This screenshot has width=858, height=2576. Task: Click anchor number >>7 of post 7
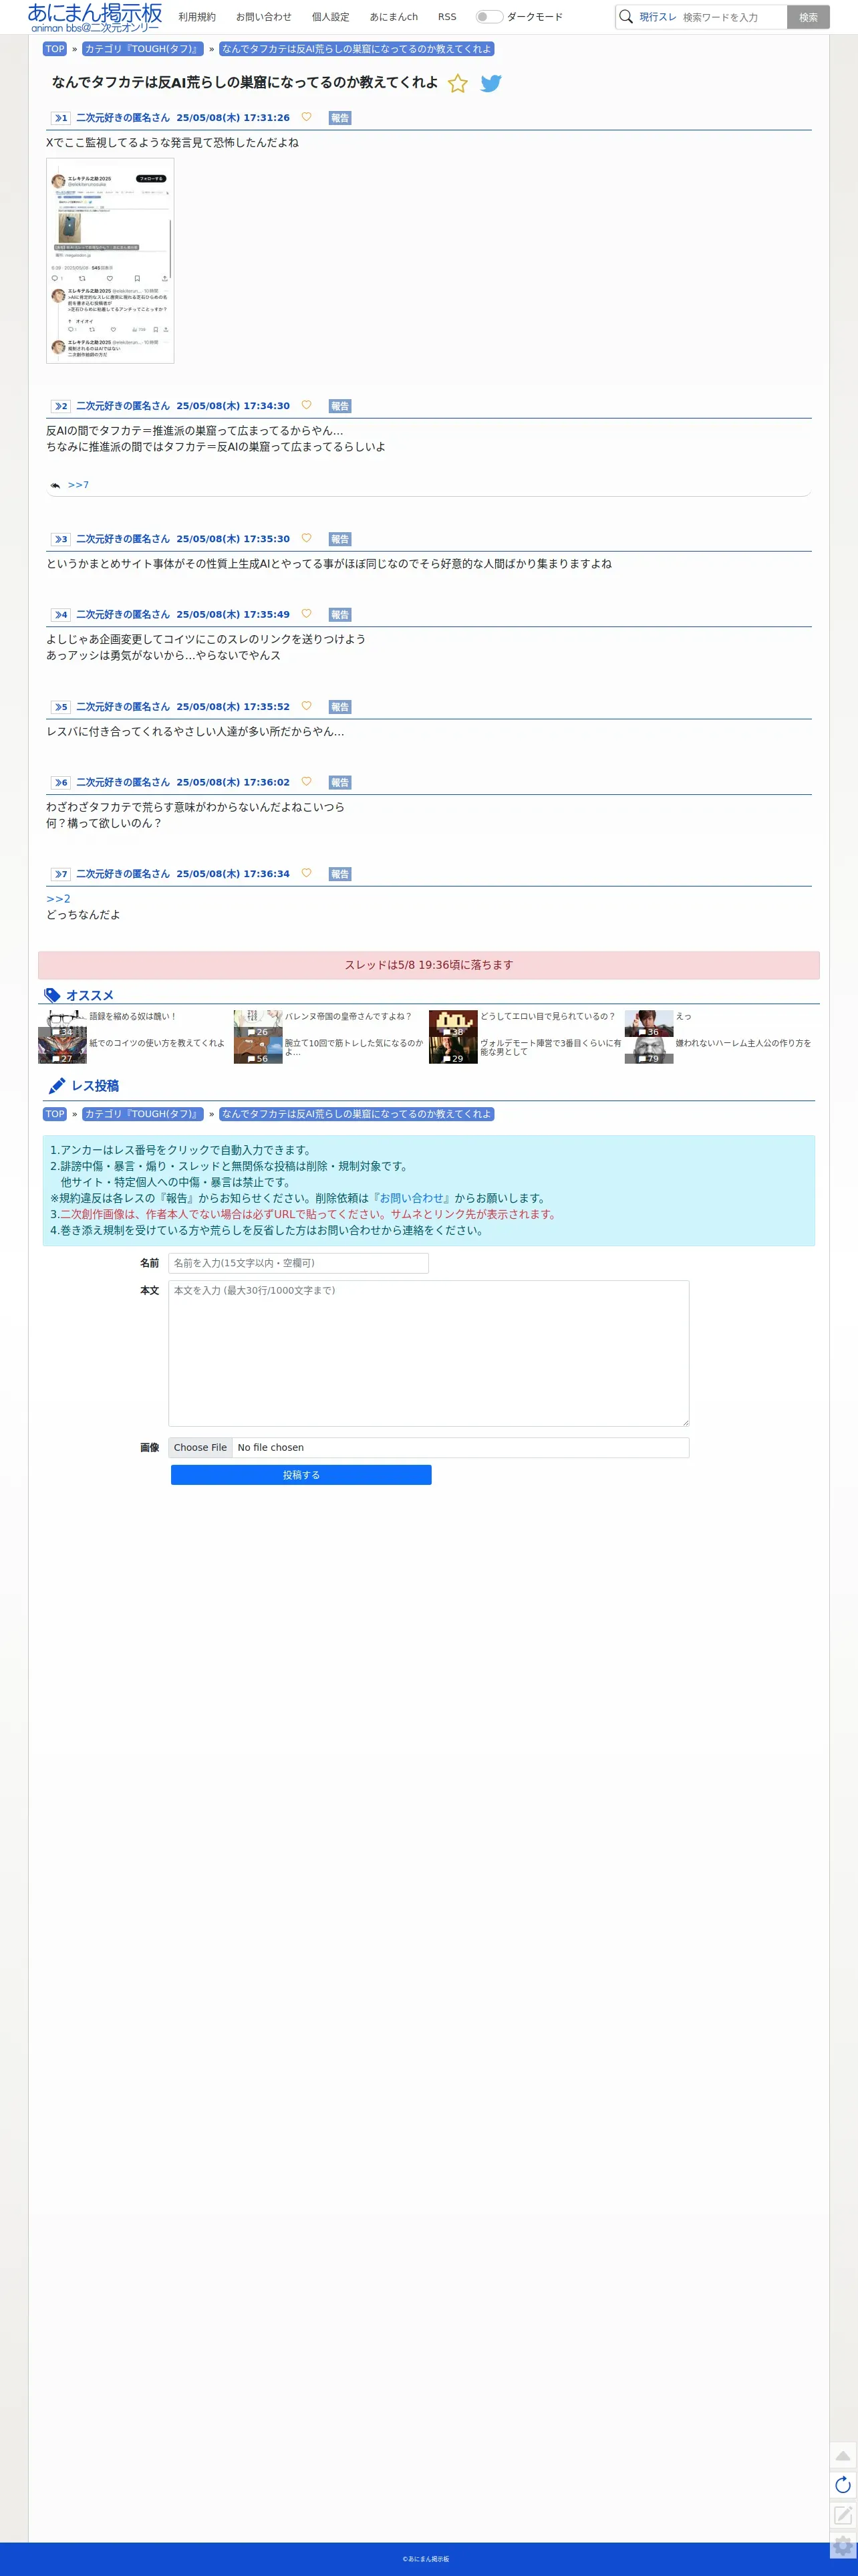[x=61, y=874]
